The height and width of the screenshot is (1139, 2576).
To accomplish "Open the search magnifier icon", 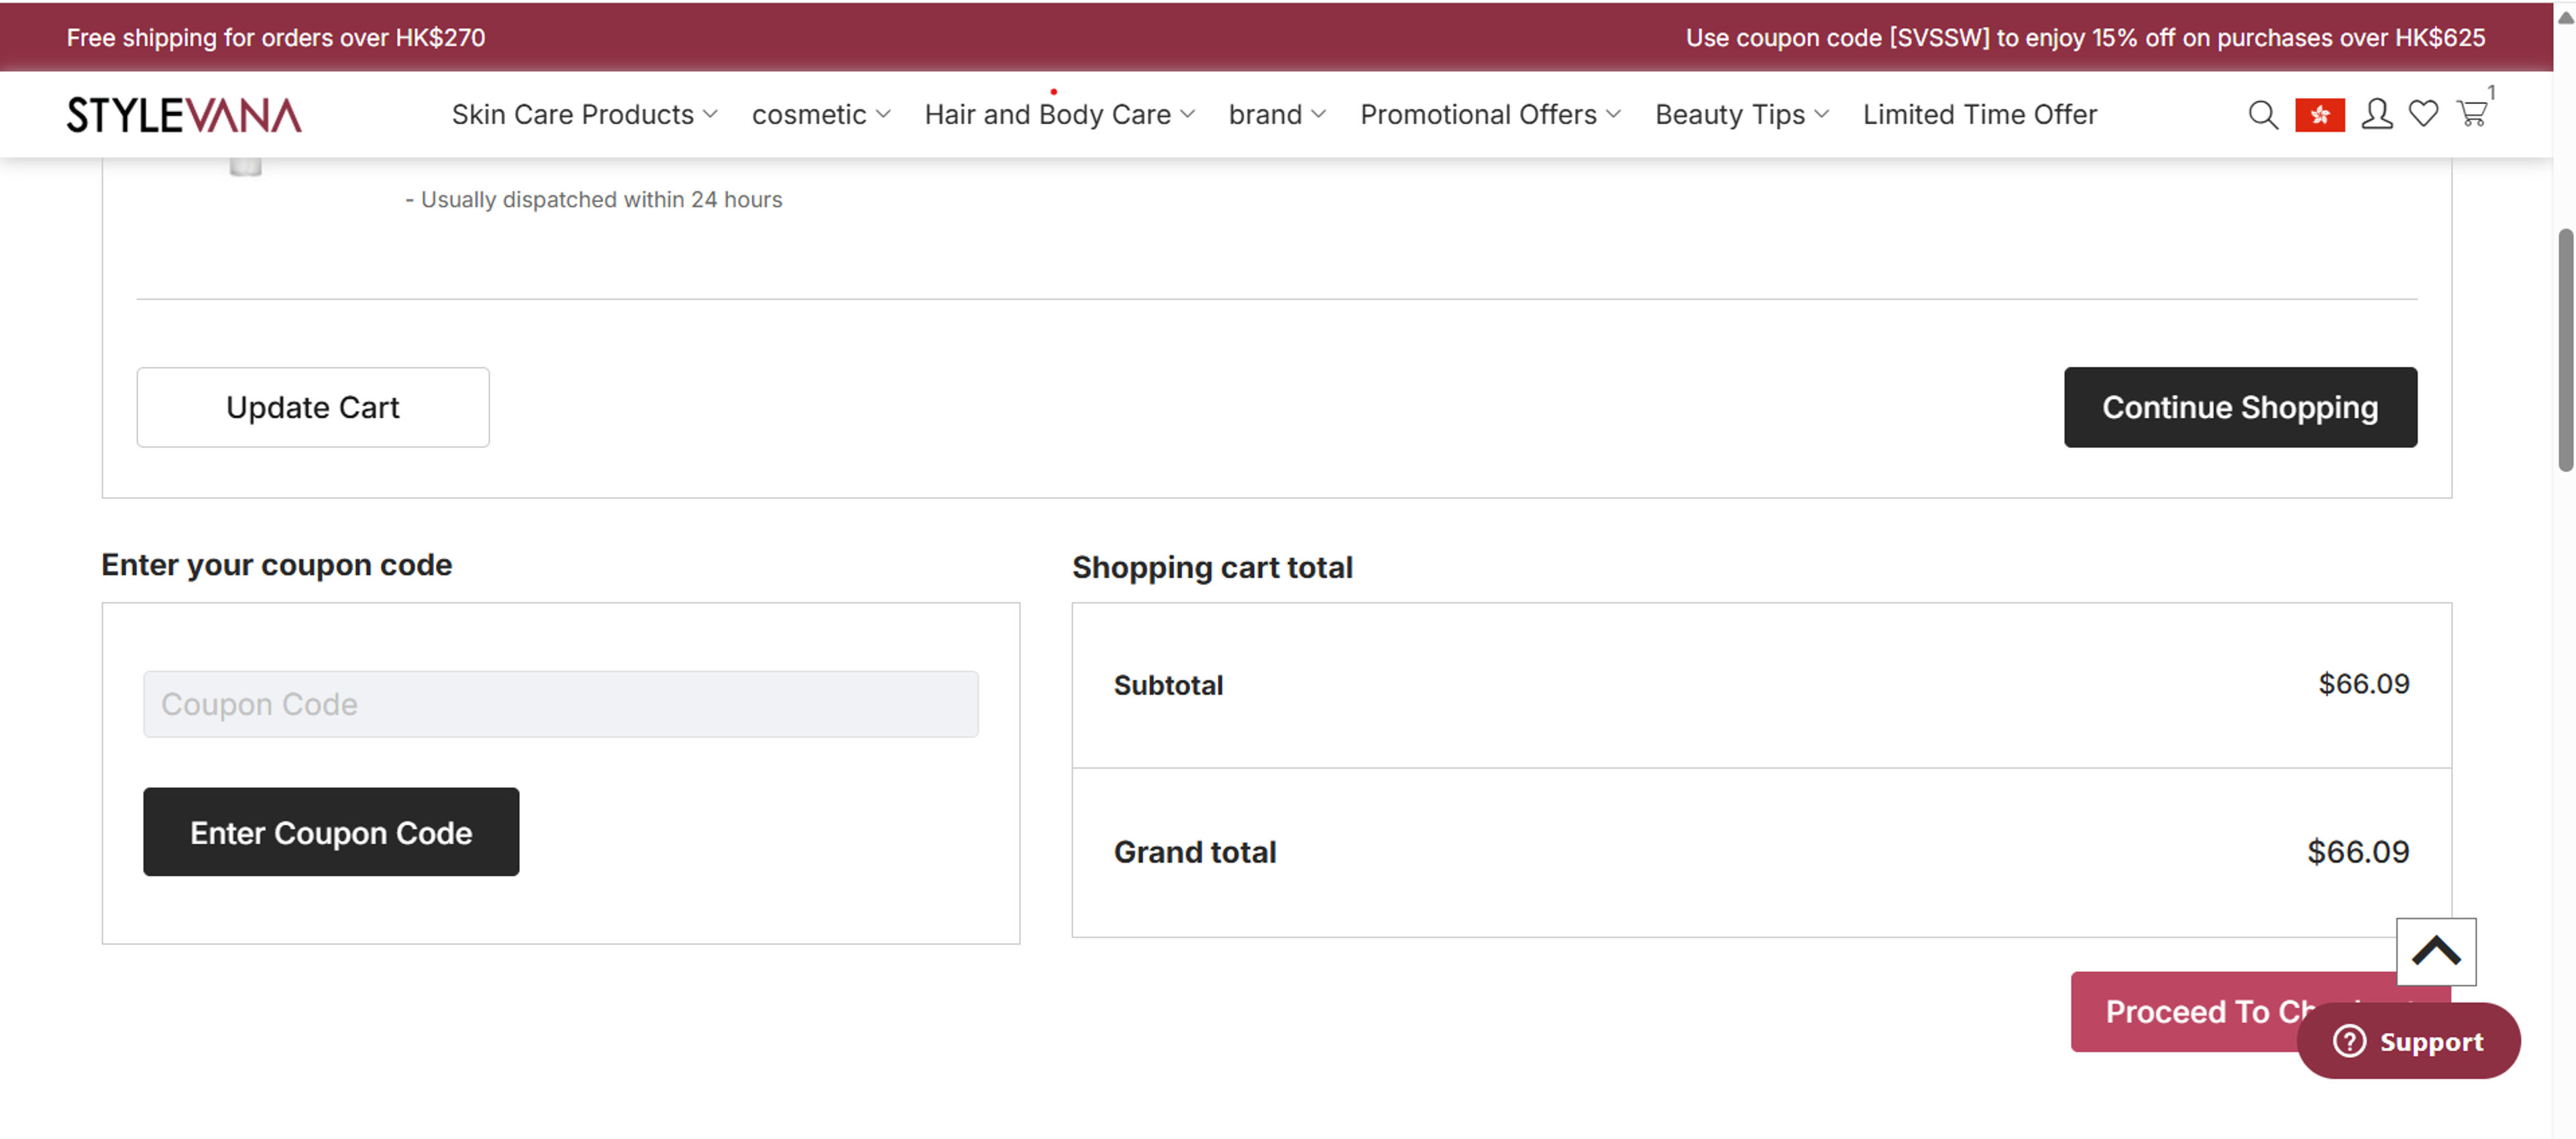I will point(2263,115).
